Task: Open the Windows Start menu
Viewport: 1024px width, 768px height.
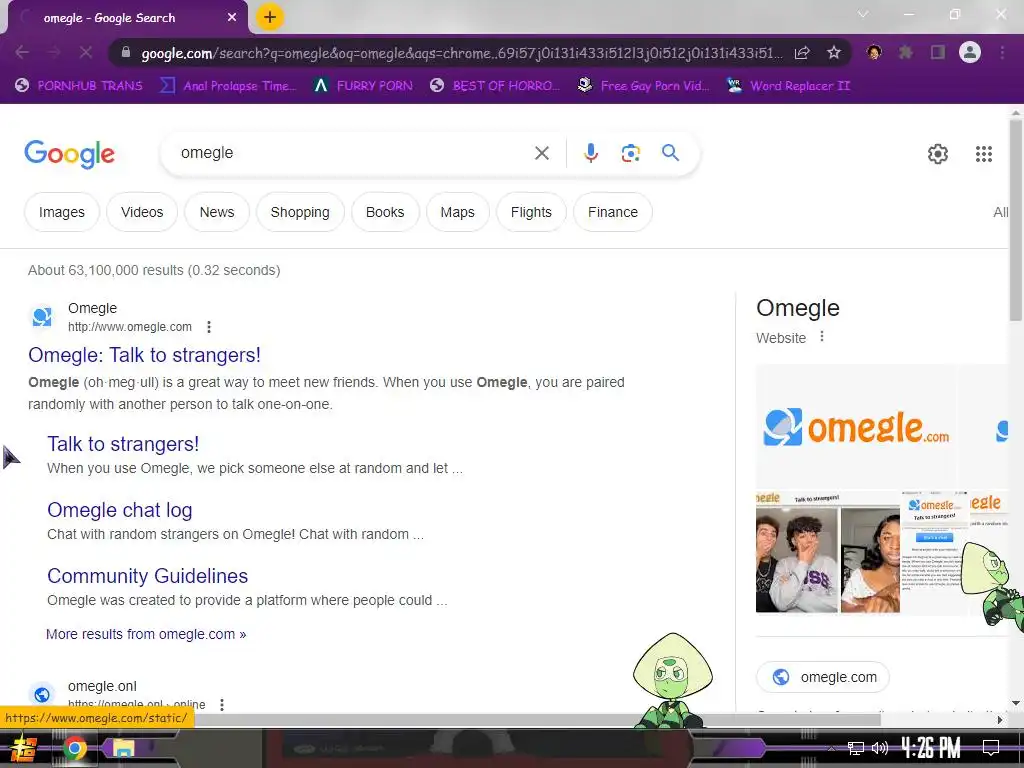Action: click(x=24, y=748)
